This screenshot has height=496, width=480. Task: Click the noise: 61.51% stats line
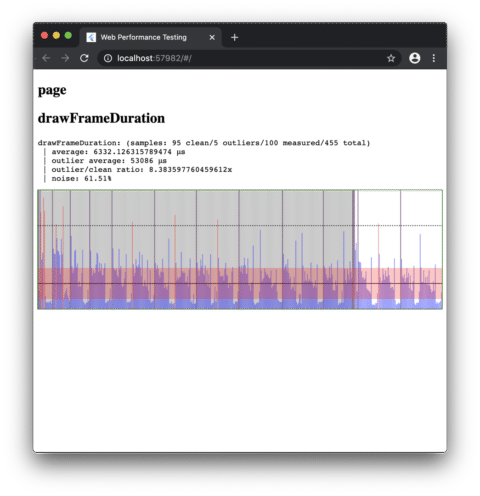[81, 179]
